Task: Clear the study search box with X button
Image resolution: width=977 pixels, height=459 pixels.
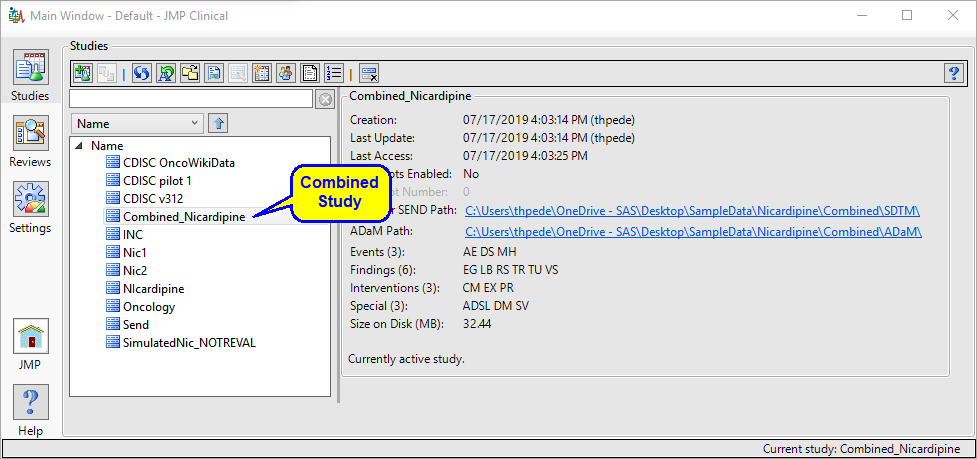Action: pyautogui.click(x=325, y=99)
